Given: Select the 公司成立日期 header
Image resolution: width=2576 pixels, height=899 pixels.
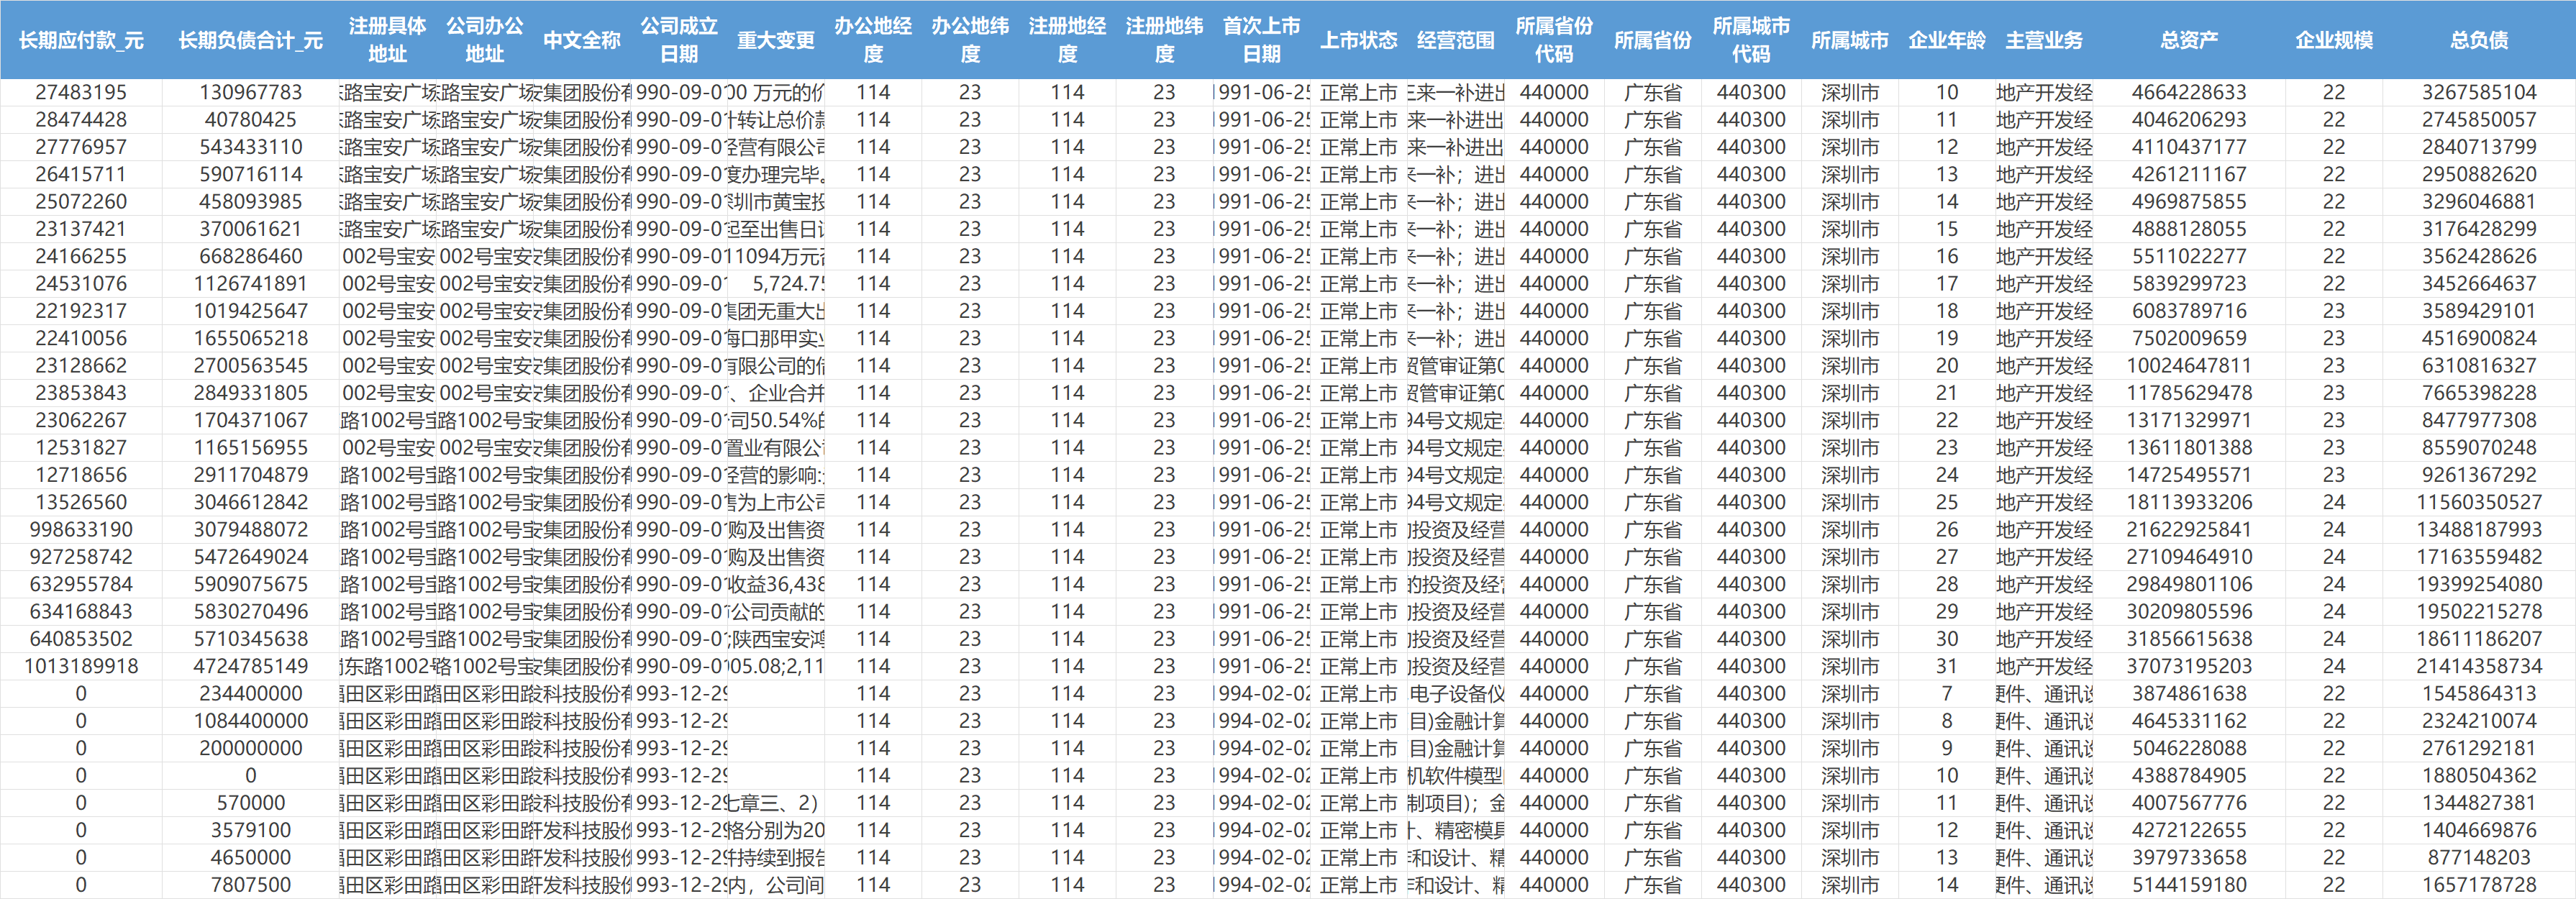Looking at the screenshot, I should click(x=678, y=40).
